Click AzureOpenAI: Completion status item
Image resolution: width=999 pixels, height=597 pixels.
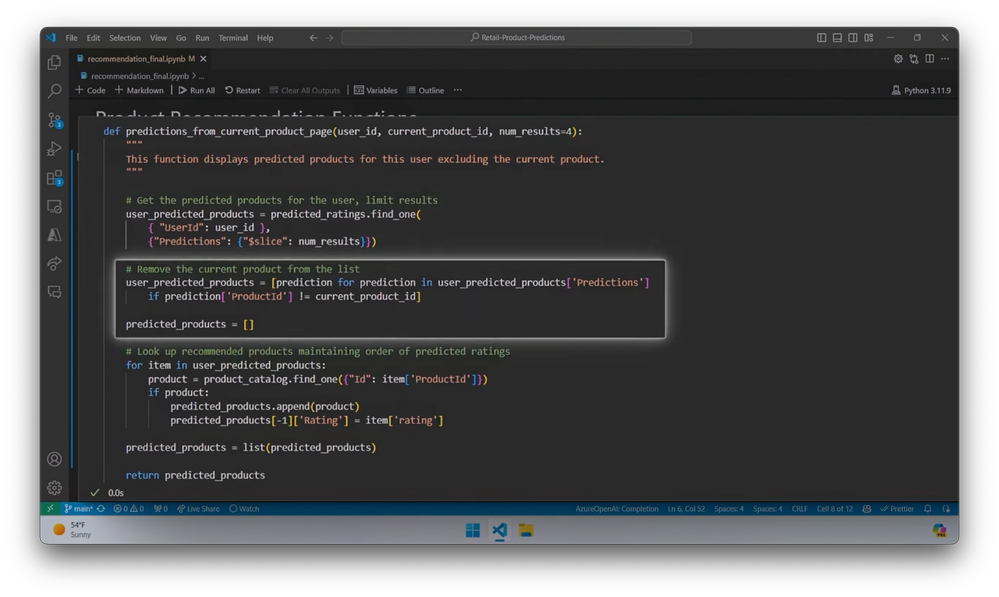[617, 508]
